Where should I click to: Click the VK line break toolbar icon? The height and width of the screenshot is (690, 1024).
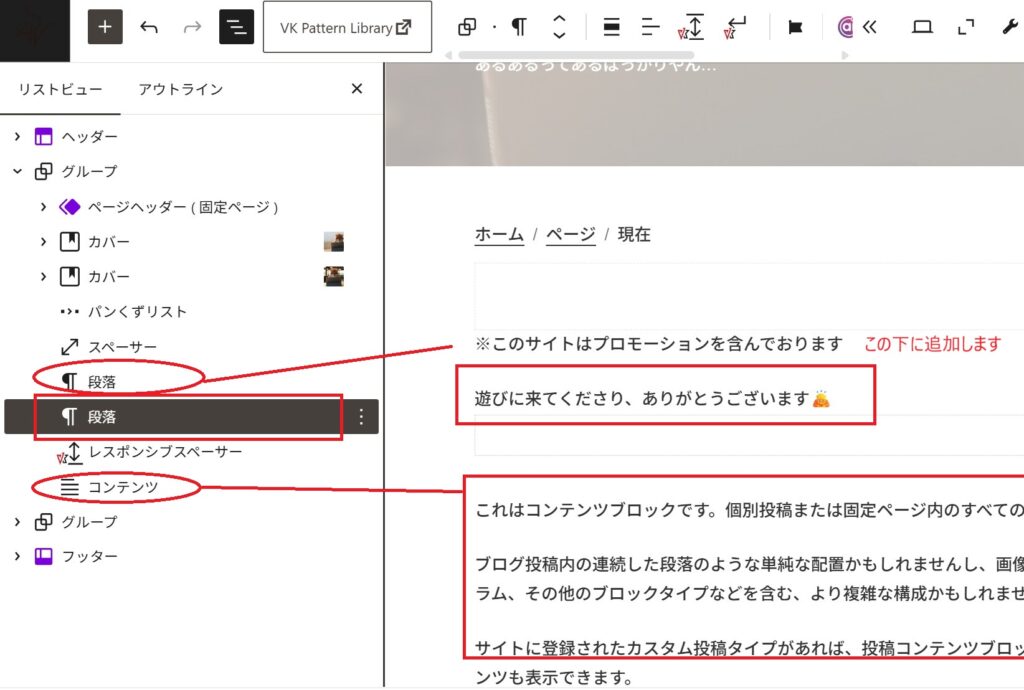pyautogui.click(x=735, y=27)
